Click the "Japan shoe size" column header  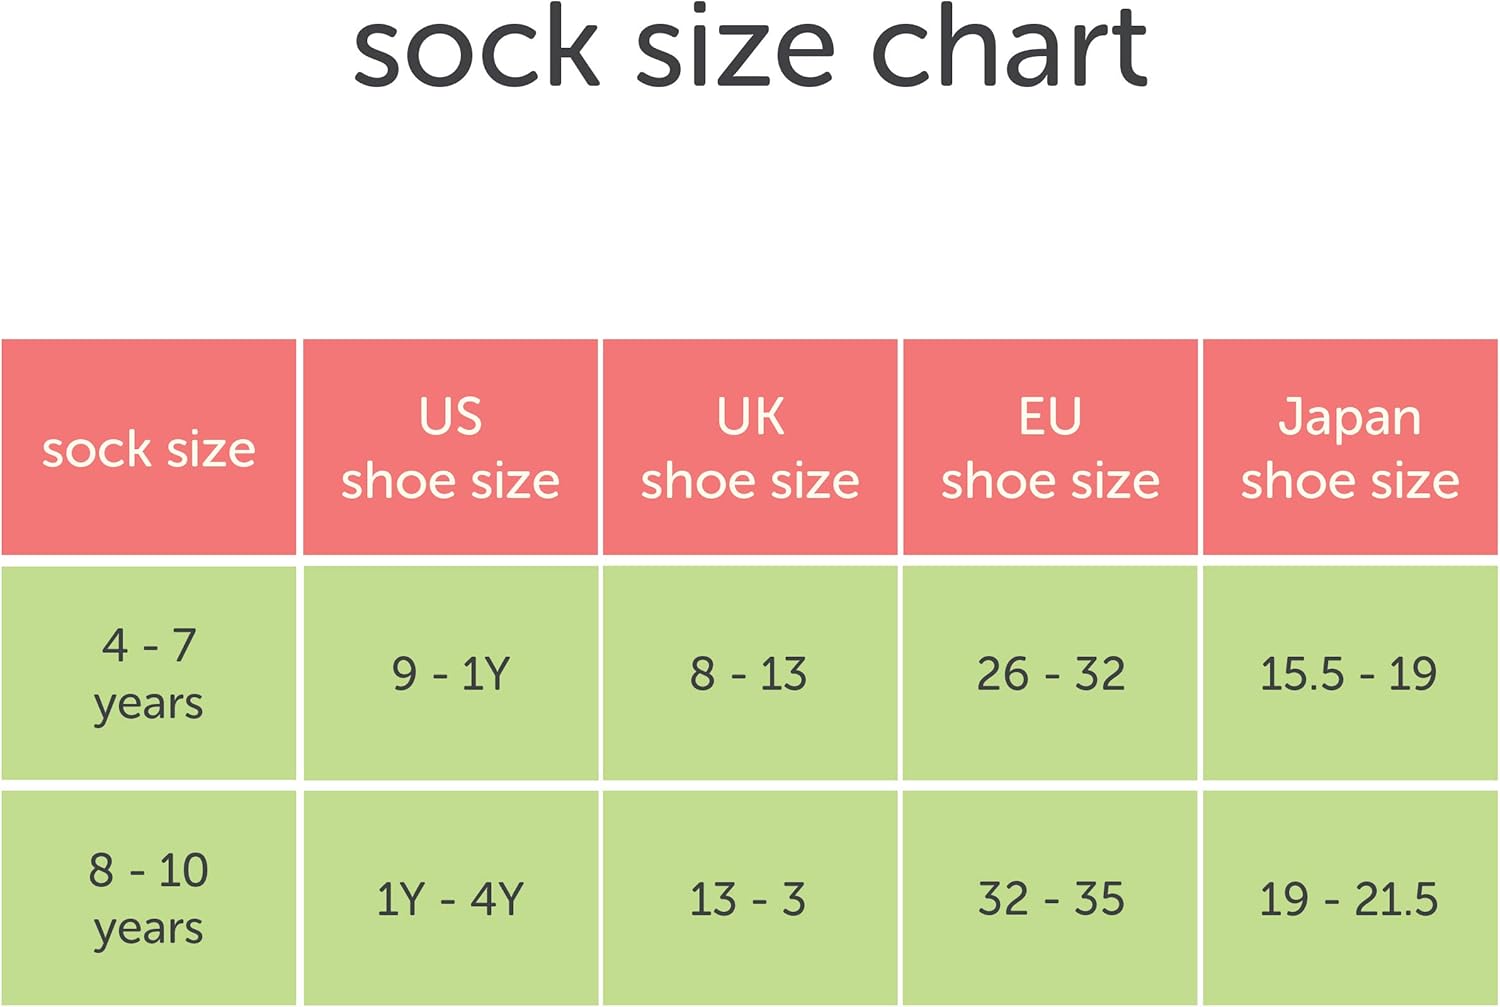click(x=1350, y=449)
